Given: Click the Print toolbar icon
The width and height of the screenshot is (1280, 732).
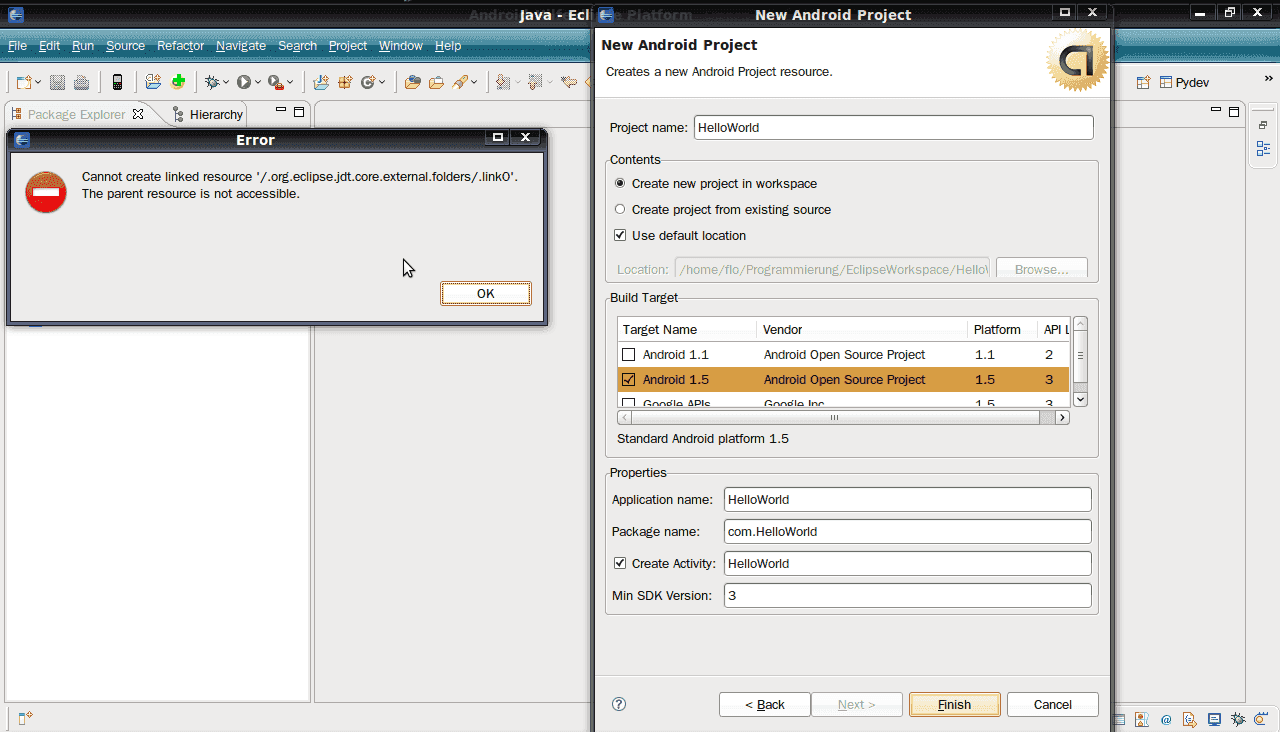Looking at the screenshot, I should (x=82, y=82).
